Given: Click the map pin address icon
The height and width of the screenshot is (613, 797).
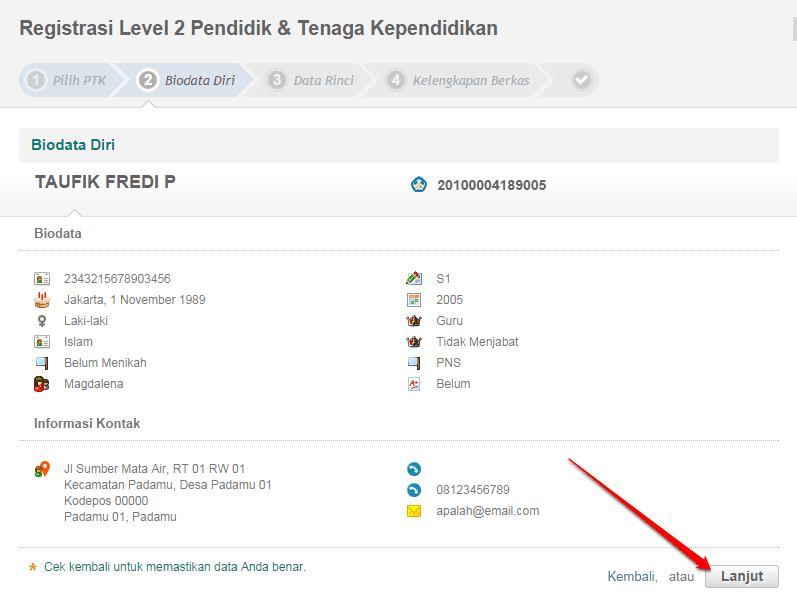Looking at the screenshot, I should (x=42, y=469).
